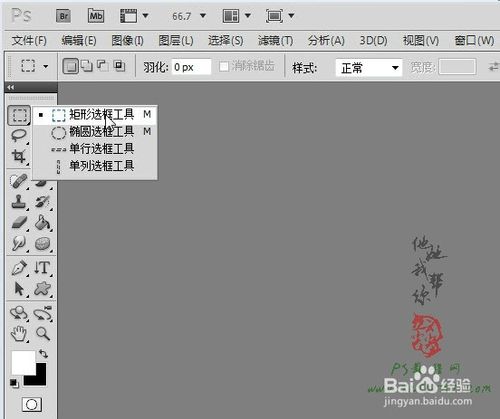
Task: Select the Zoom magnifier tool
Action: [43, 334]
